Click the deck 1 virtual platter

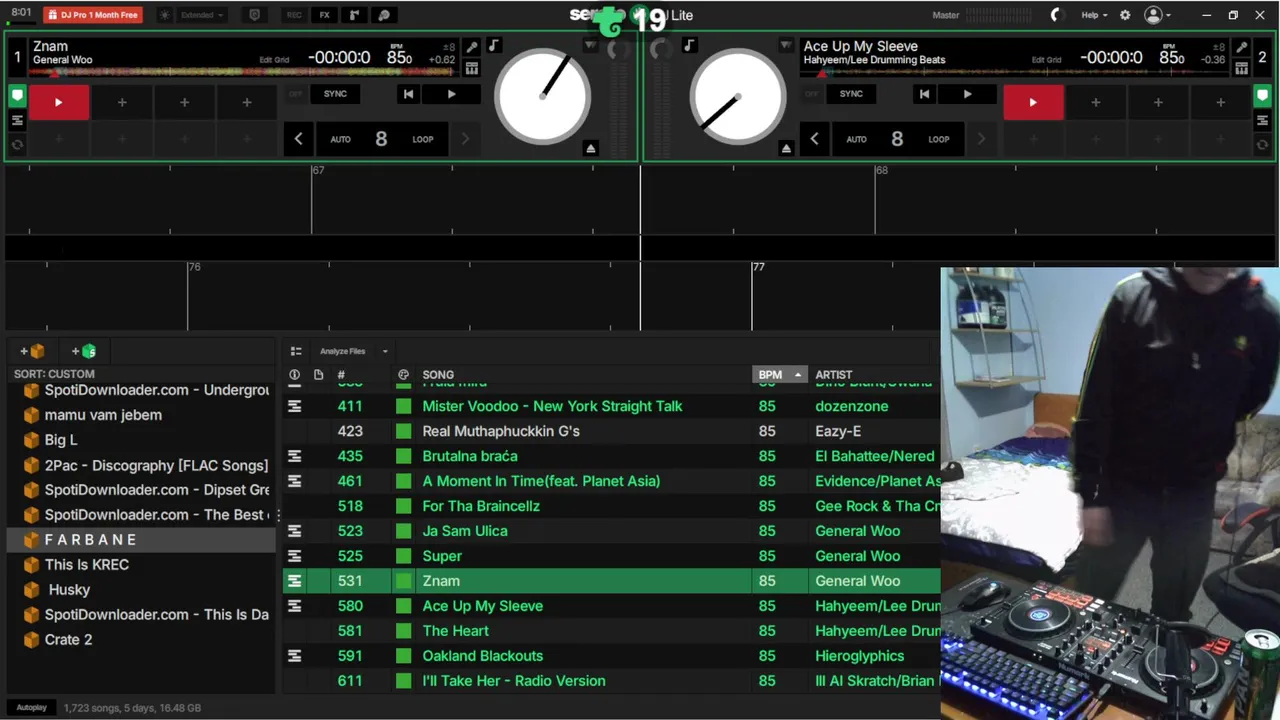(542, 97)
